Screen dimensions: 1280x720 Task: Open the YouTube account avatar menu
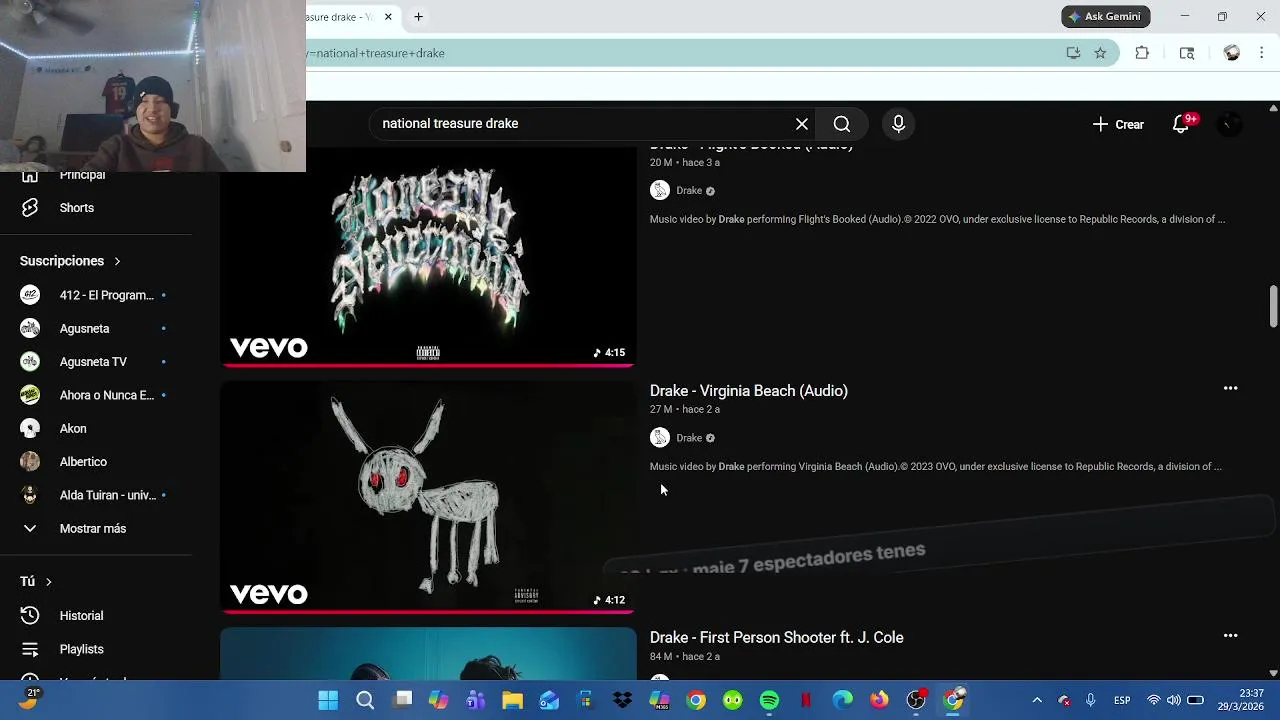[1229, 124]
